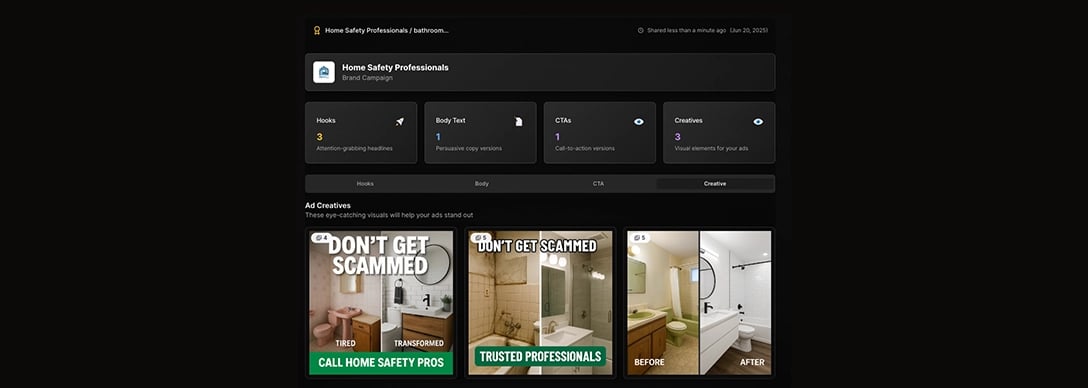Switch to the CTA tab
Image resolution: width=1088 pixels, height=388 pixels.
click(598, 184)
